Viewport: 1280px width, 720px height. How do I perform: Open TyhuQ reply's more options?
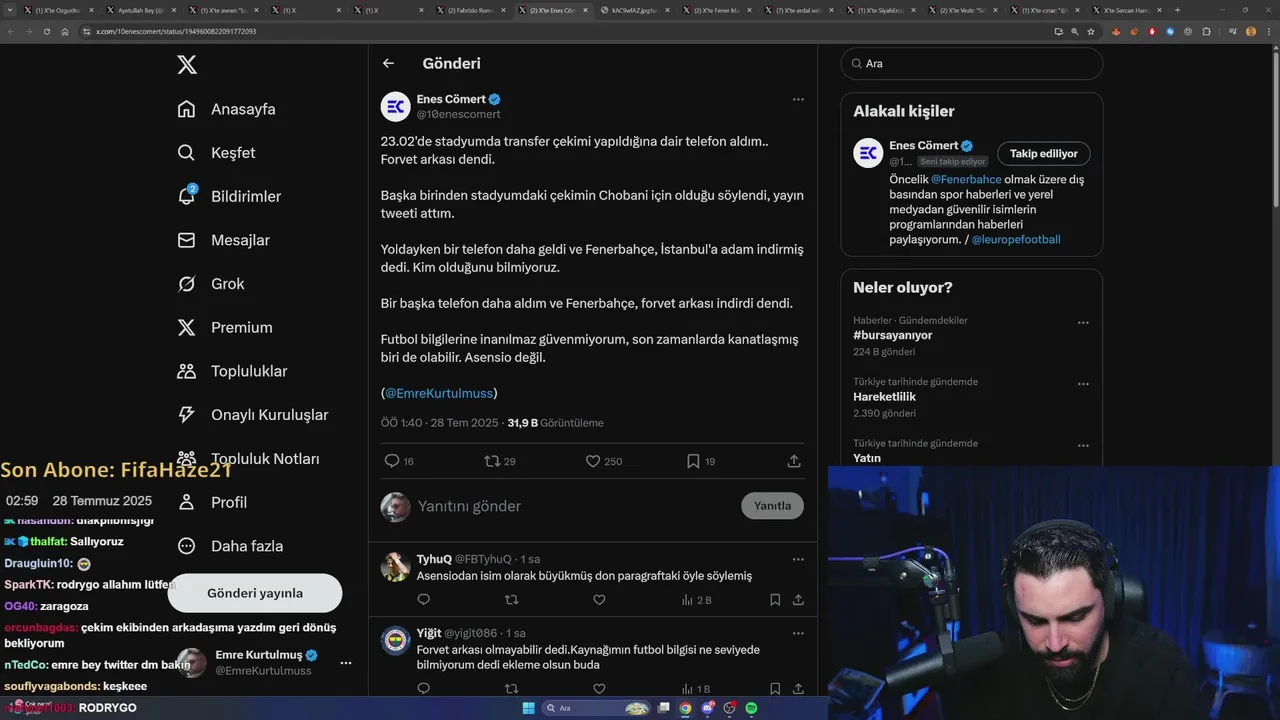click(x=798, y=559)
